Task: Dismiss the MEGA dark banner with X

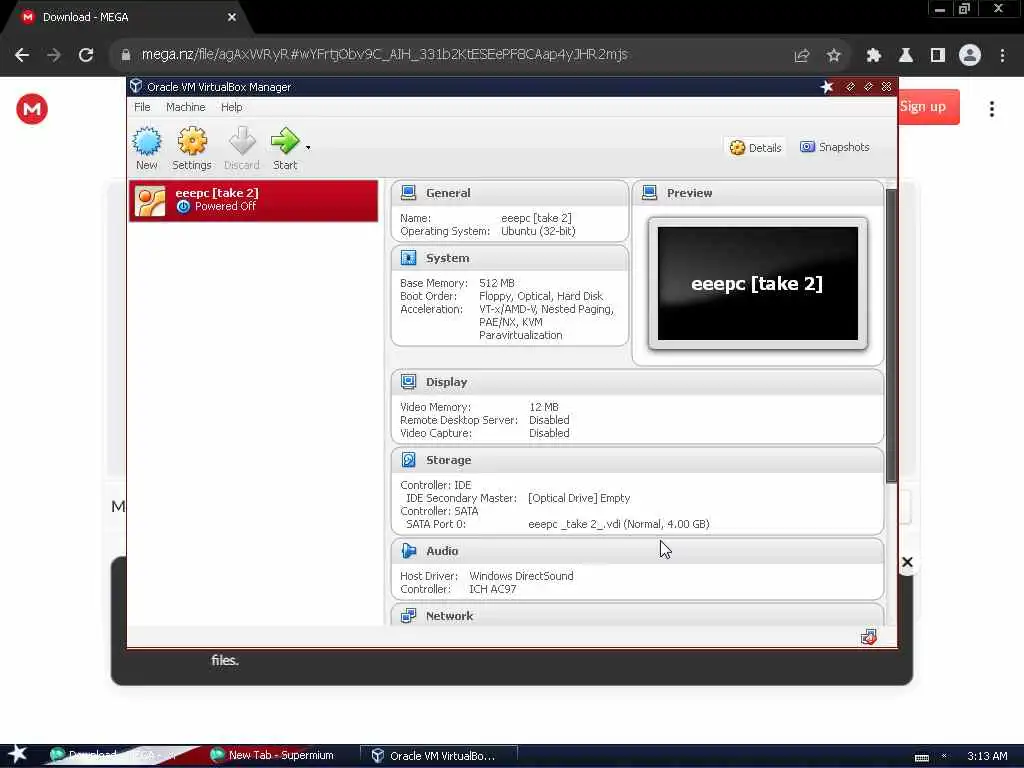Action: 907,562
